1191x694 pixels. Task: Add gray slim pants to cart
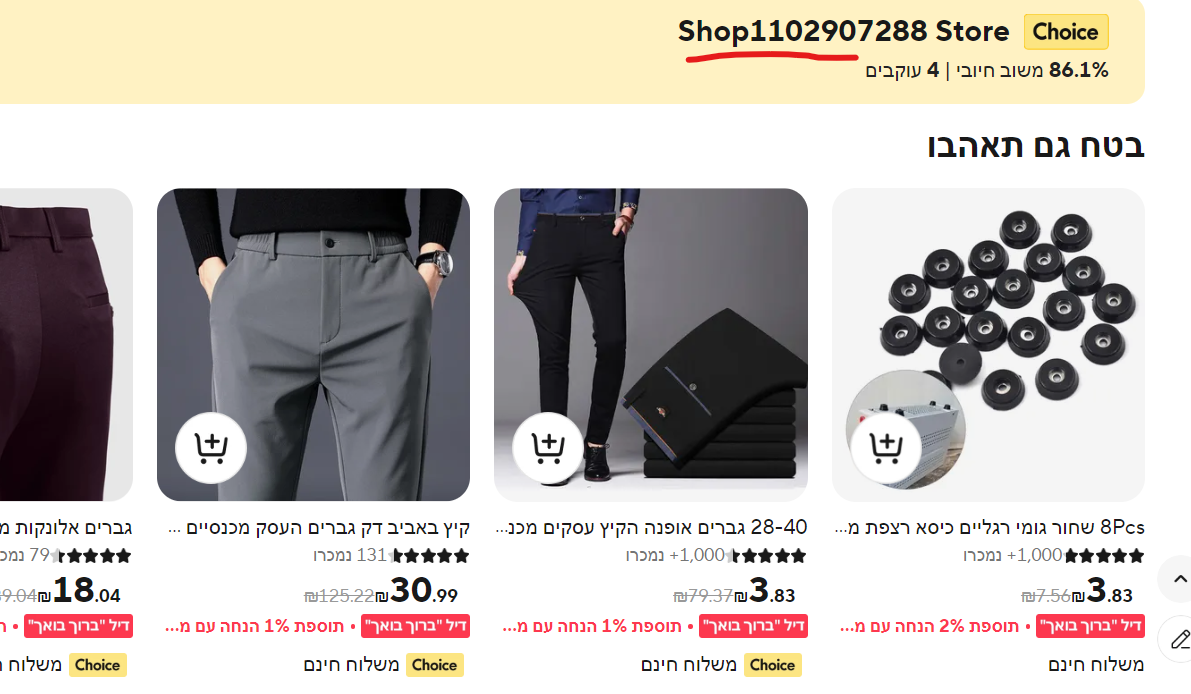click(211, 448)
